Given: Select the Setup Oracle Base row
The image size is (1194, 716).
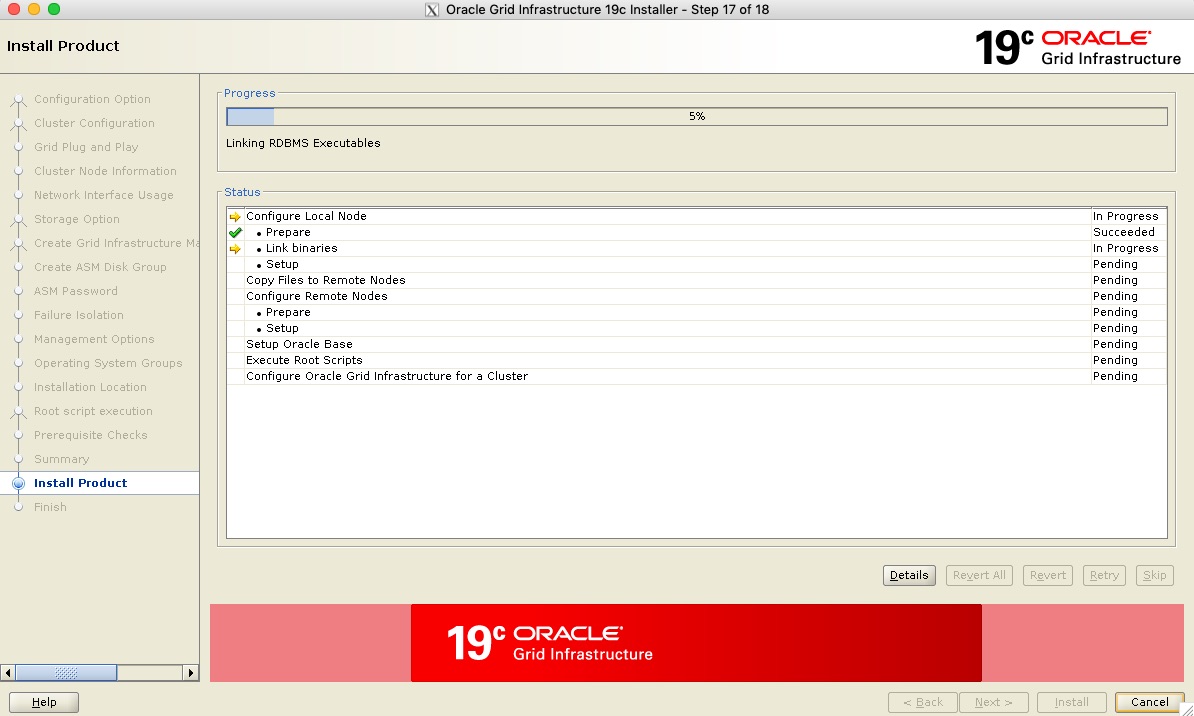Looking at the screenshot, I should point(697,344).
